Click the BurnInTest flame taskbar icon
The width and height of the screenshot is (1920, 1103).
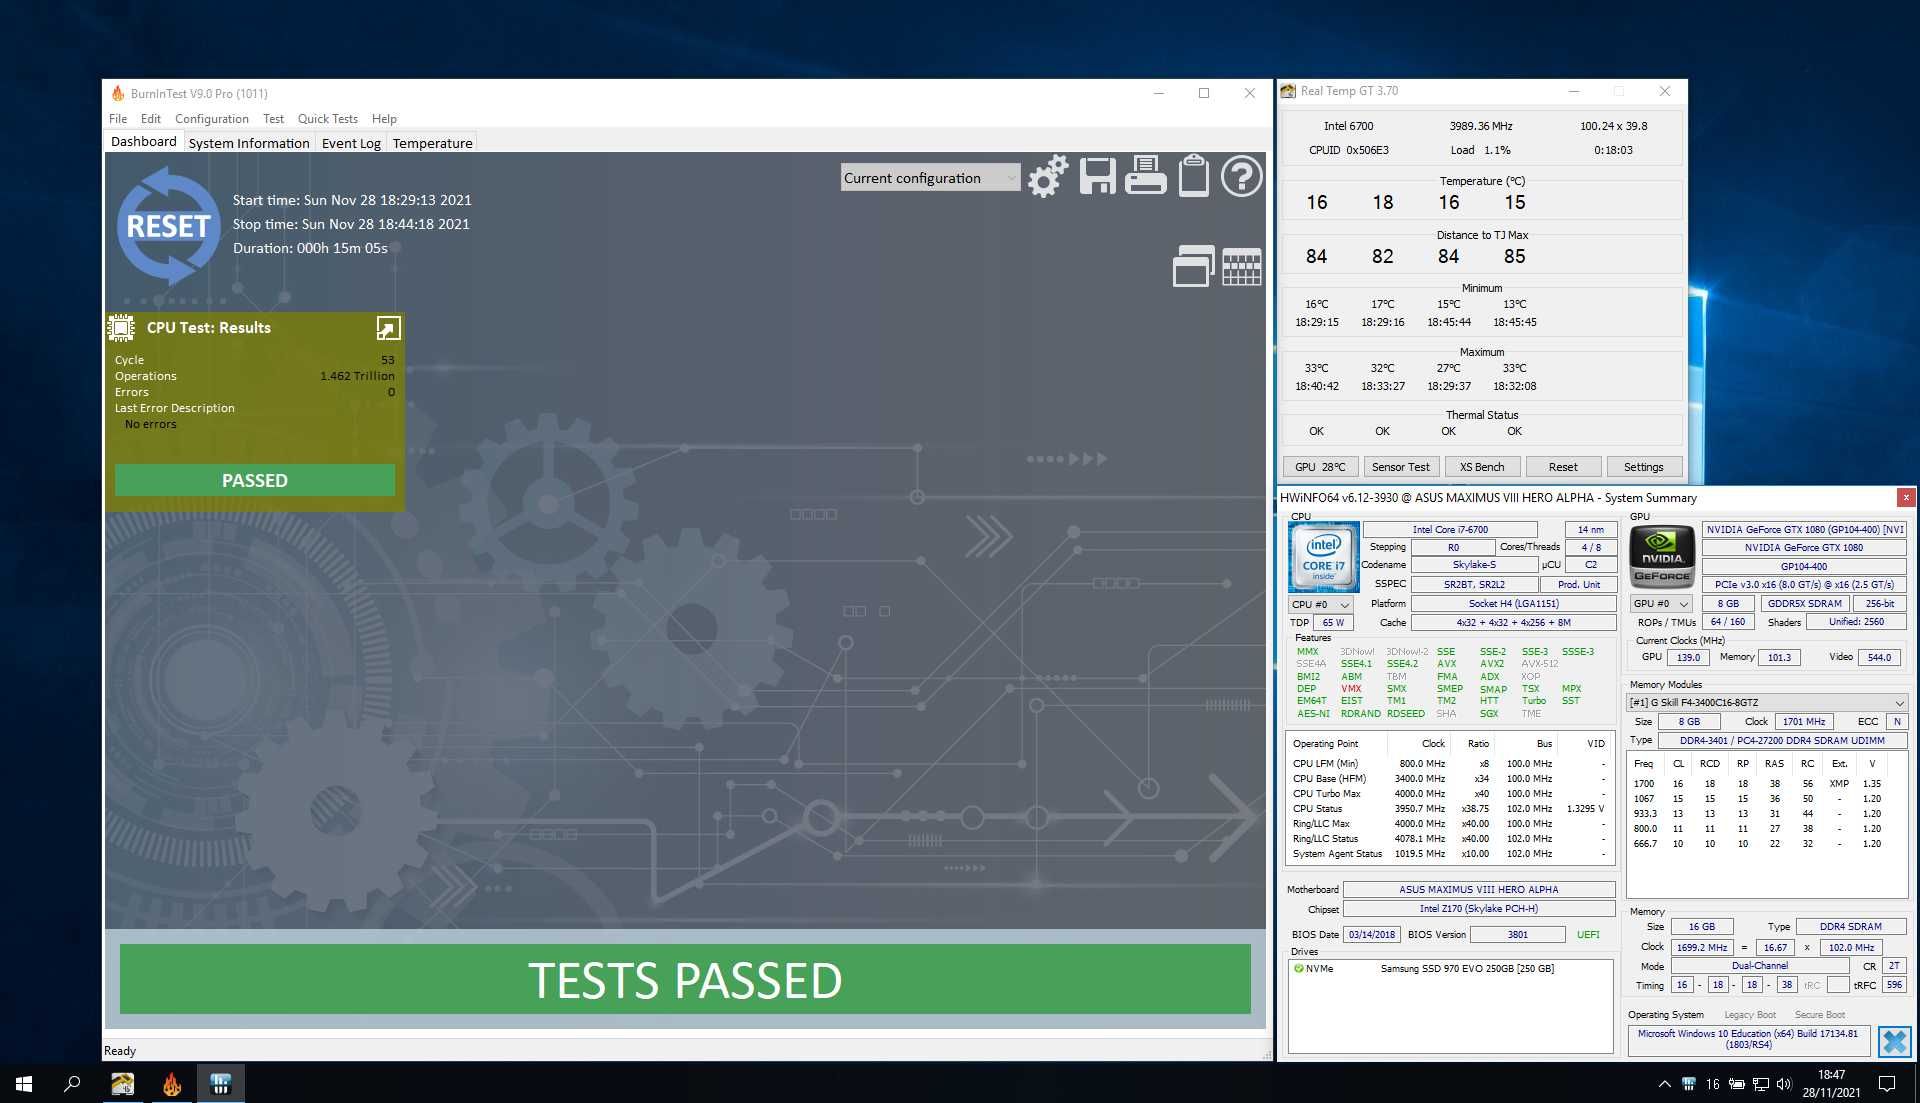click(172, 1083)
